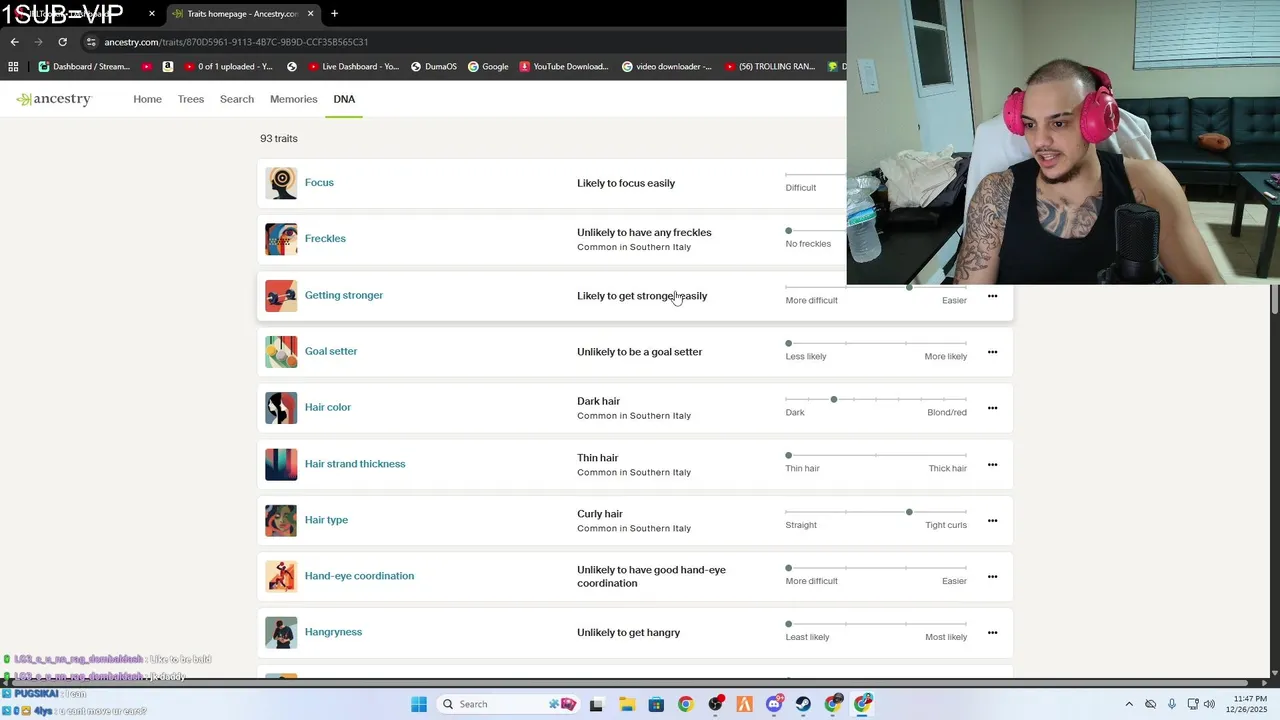Viewport: 1280px width, 720px height.
Task: Open the Hair type trait link
Action: pos(326,520)
